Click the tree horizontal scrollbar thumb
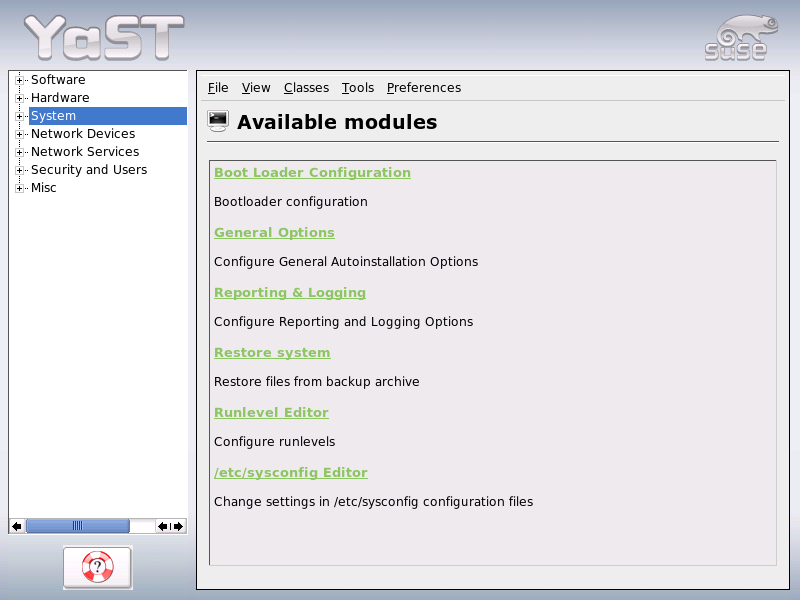This screenshot has width=800, height=600. [78, 526]
